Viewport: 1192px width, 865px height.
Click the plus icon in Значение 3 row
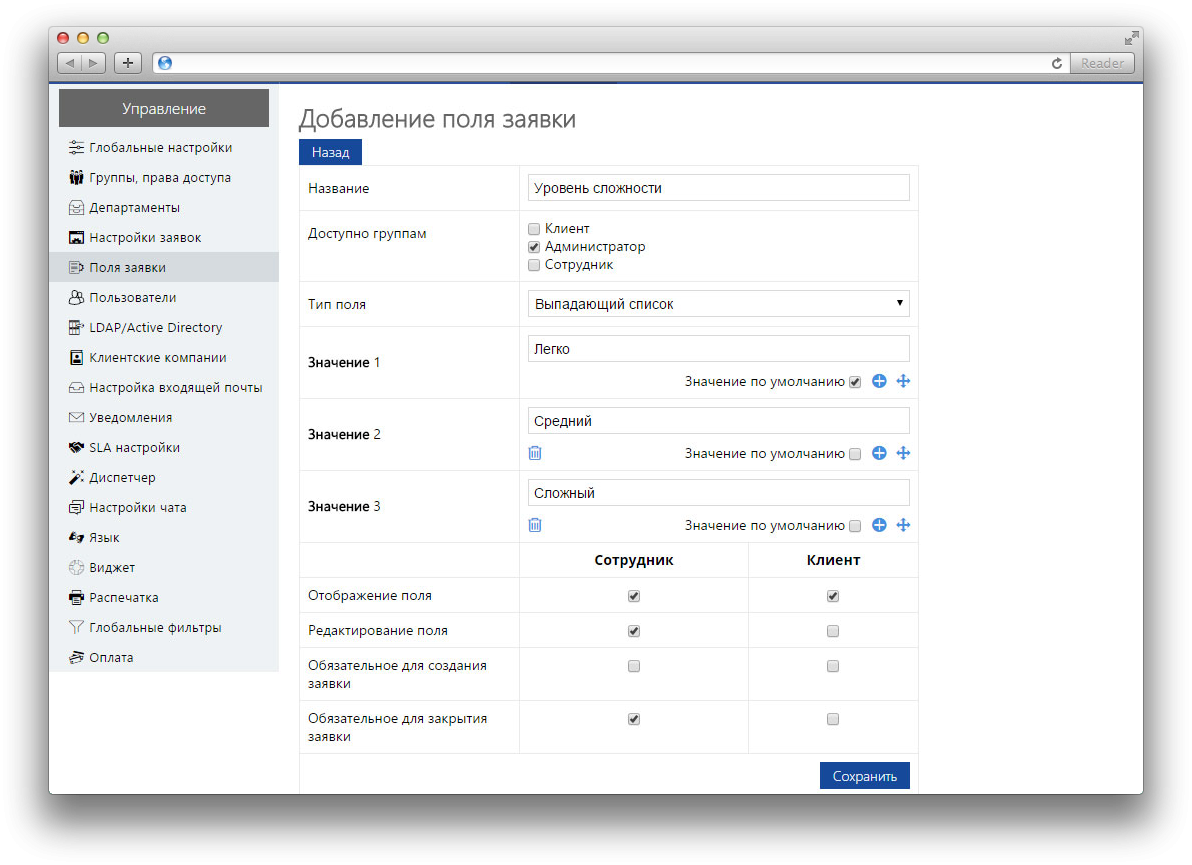coord(879,525)
